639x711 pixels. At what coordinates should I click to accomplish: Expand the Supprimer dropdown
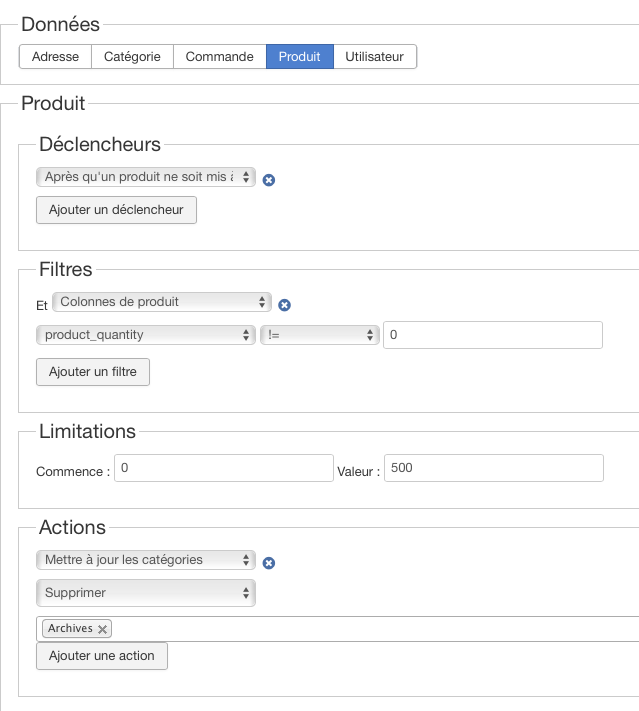146,593
